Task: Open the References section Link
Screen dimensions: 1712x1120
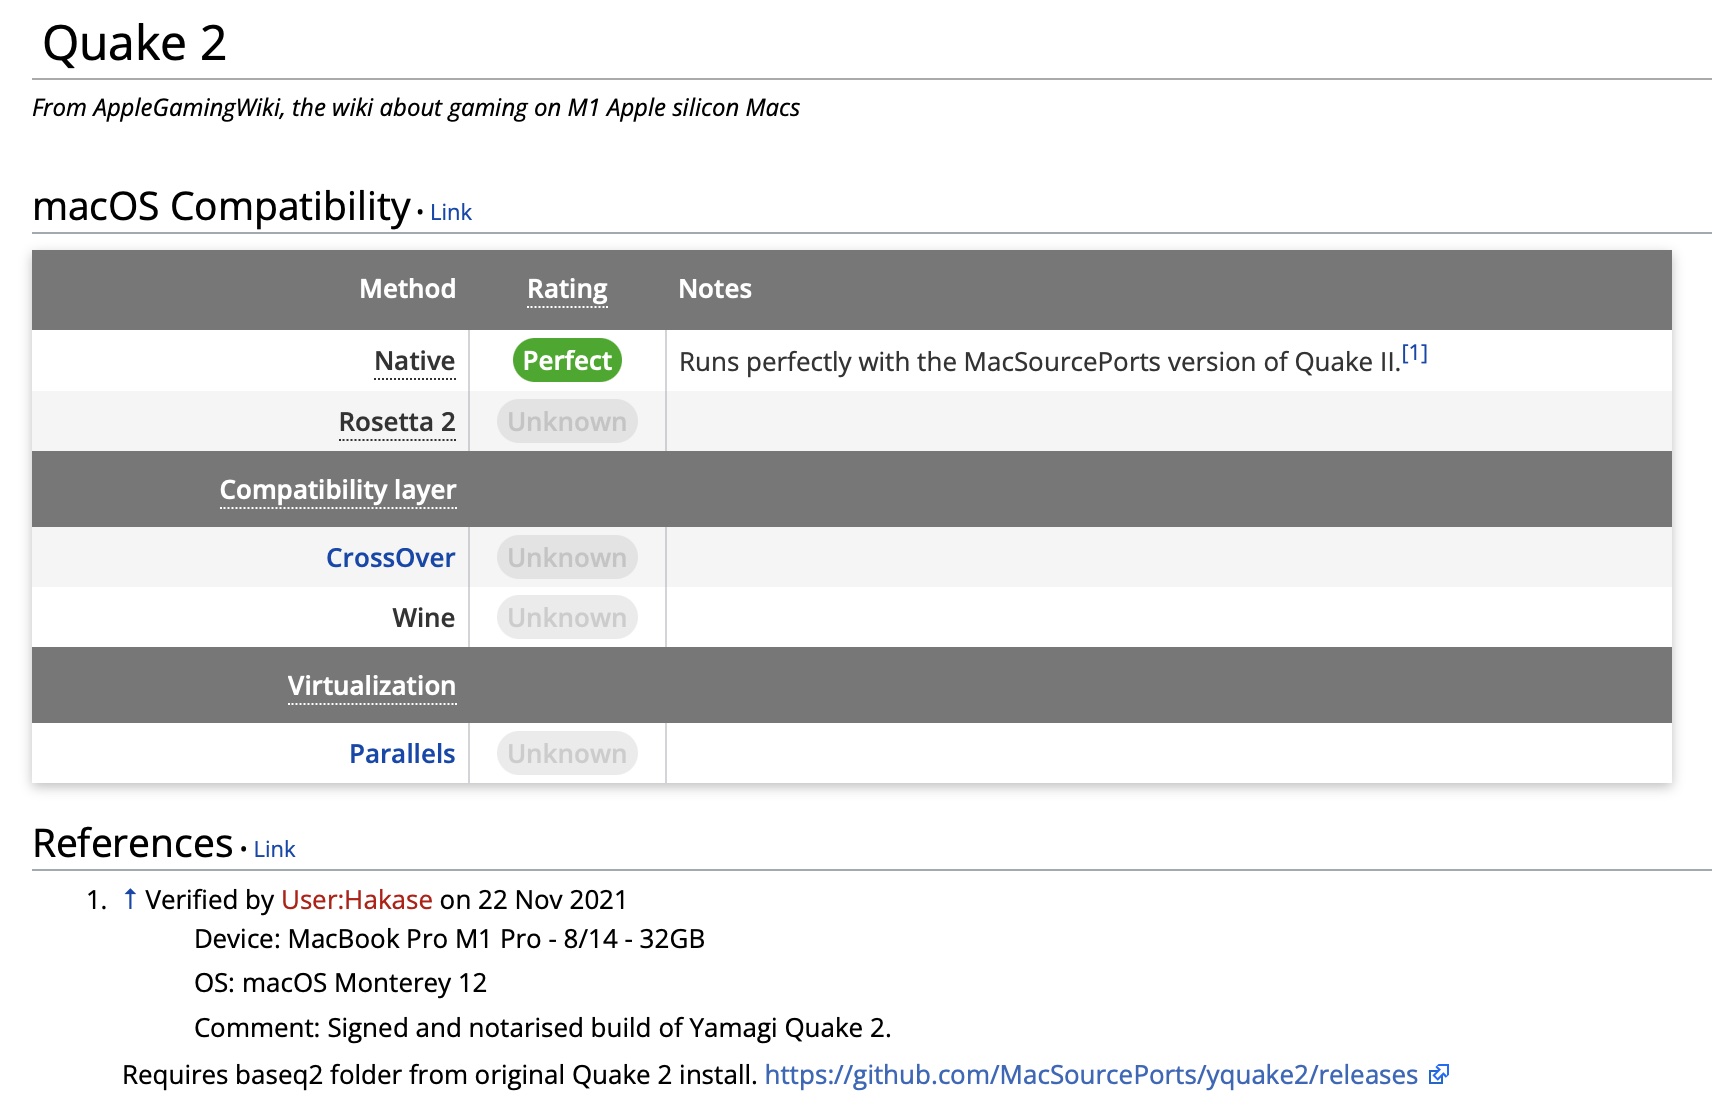Action: (274, 849)
